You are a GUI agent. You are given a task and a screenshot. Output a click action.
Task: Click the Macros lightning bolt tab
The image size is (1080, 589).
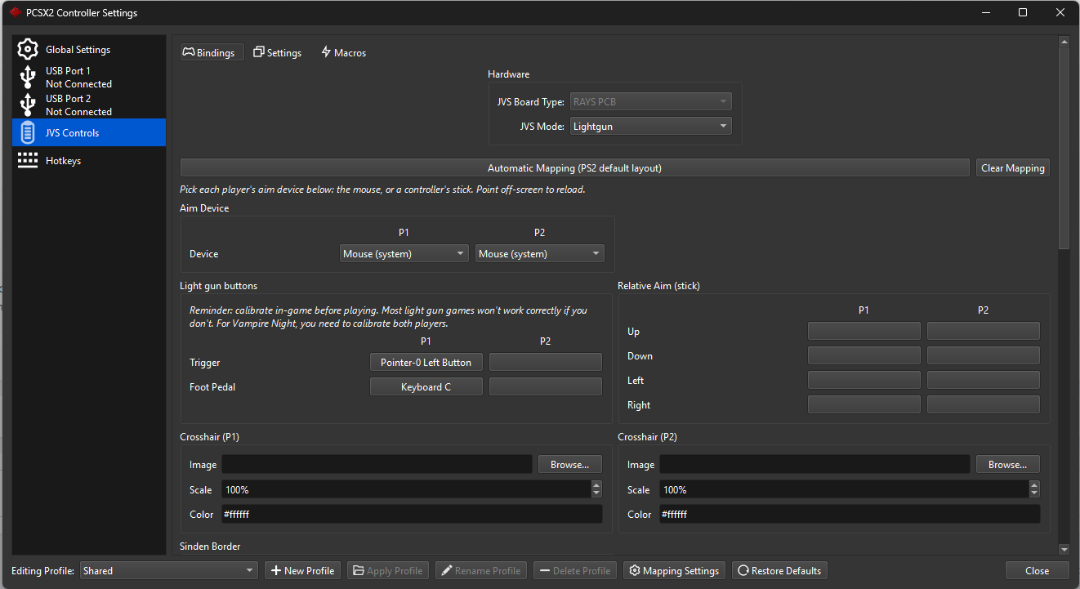[343, 52]
